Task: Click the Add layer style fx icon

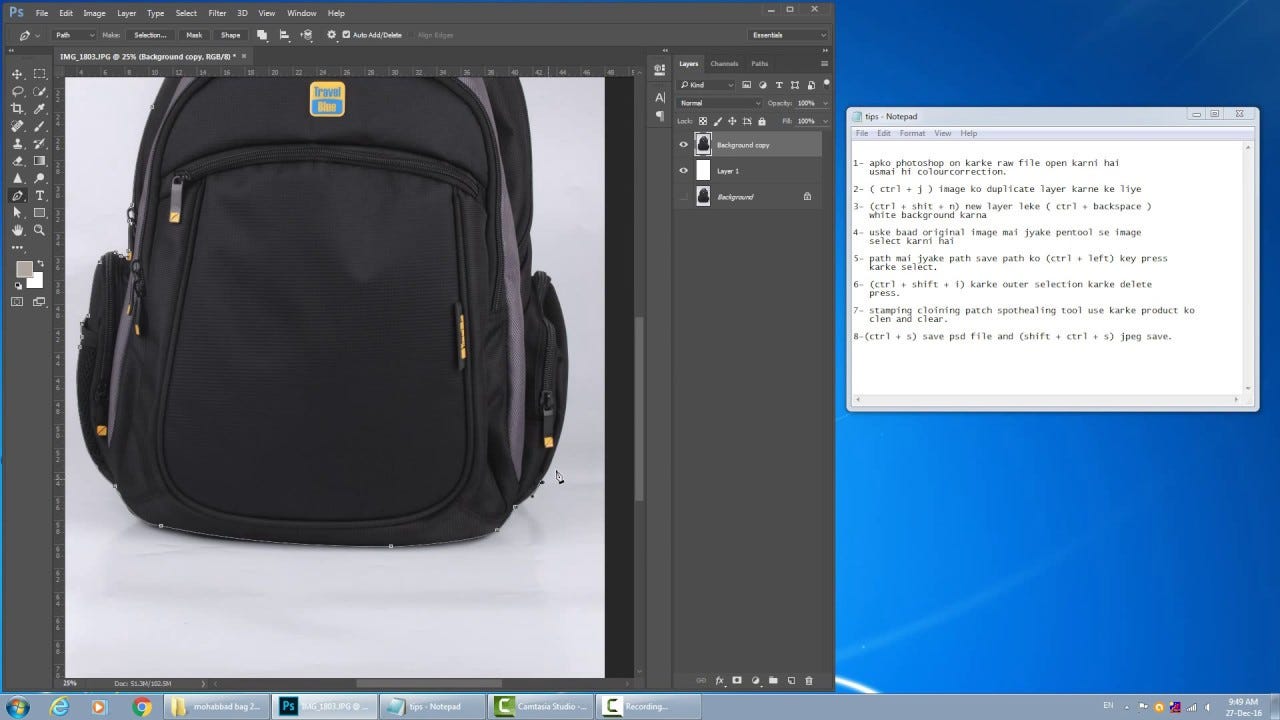Action: (719, 680)
